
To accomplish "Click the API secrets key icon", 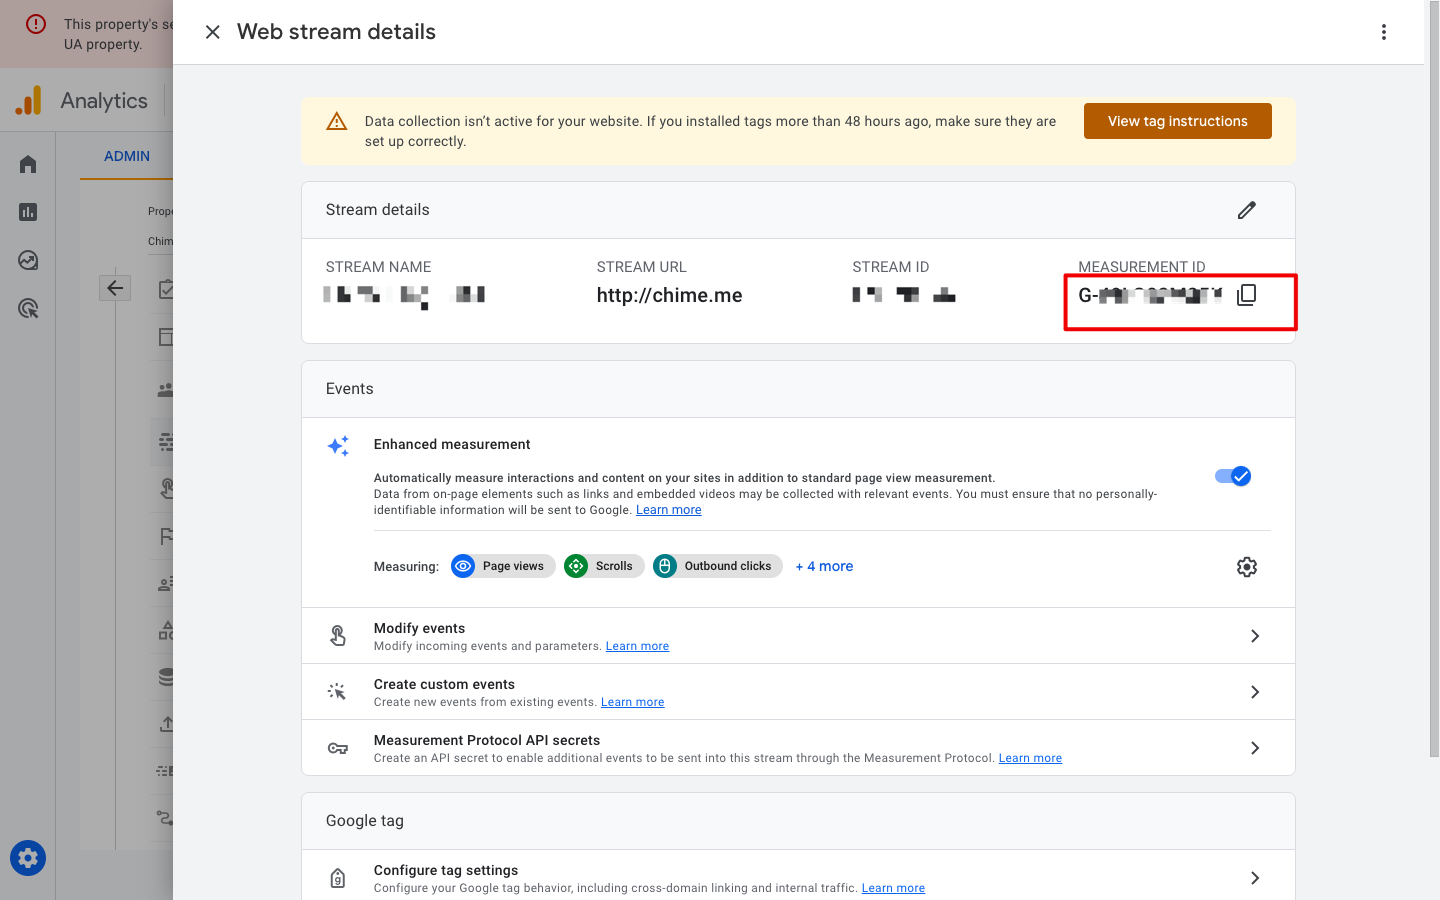I will coord(338,748).
